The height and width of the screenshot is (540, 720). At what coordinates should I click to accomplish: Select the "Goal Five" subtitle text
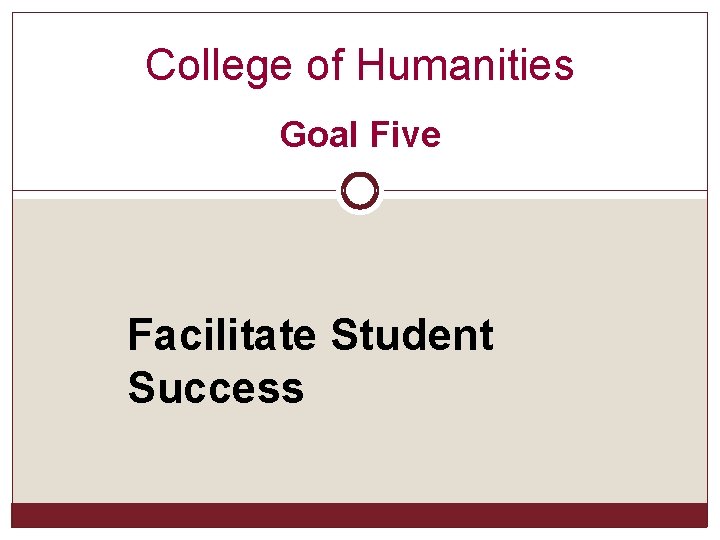pyautogui.click(x=360, y=134)
